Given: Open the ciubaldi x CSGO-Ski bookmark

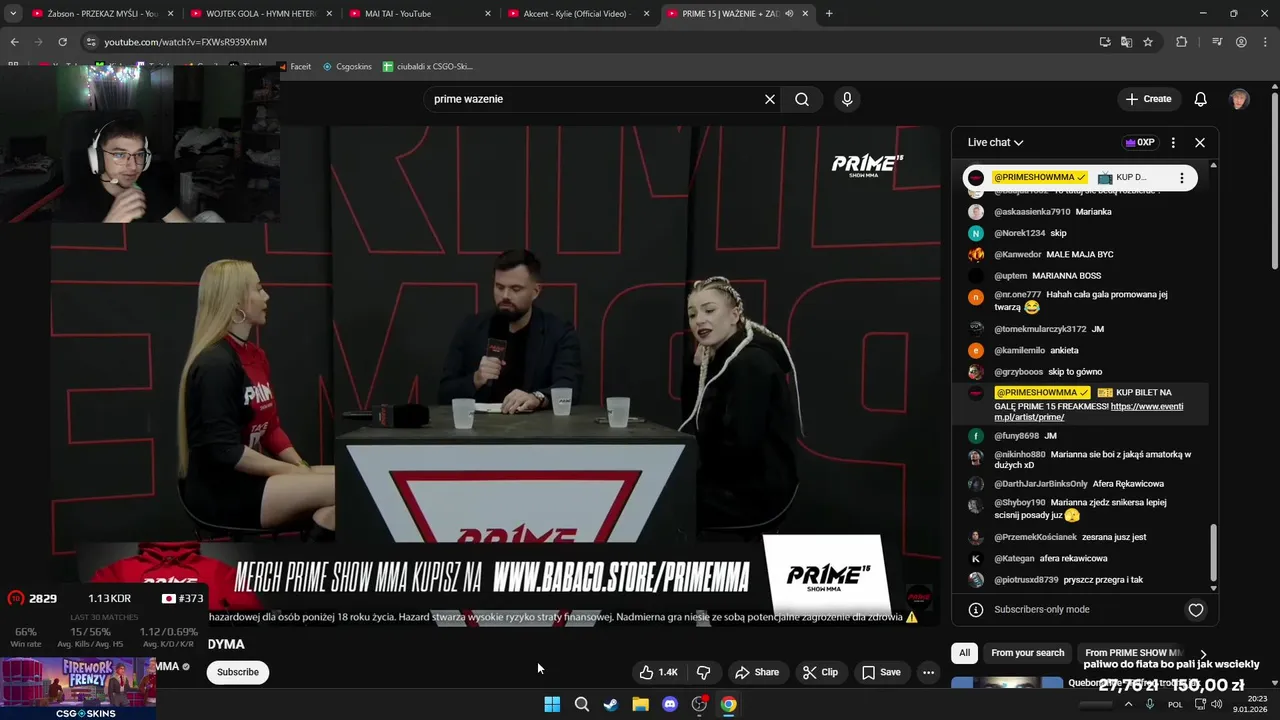Looking at the screenshot, I should coord(428,67).
